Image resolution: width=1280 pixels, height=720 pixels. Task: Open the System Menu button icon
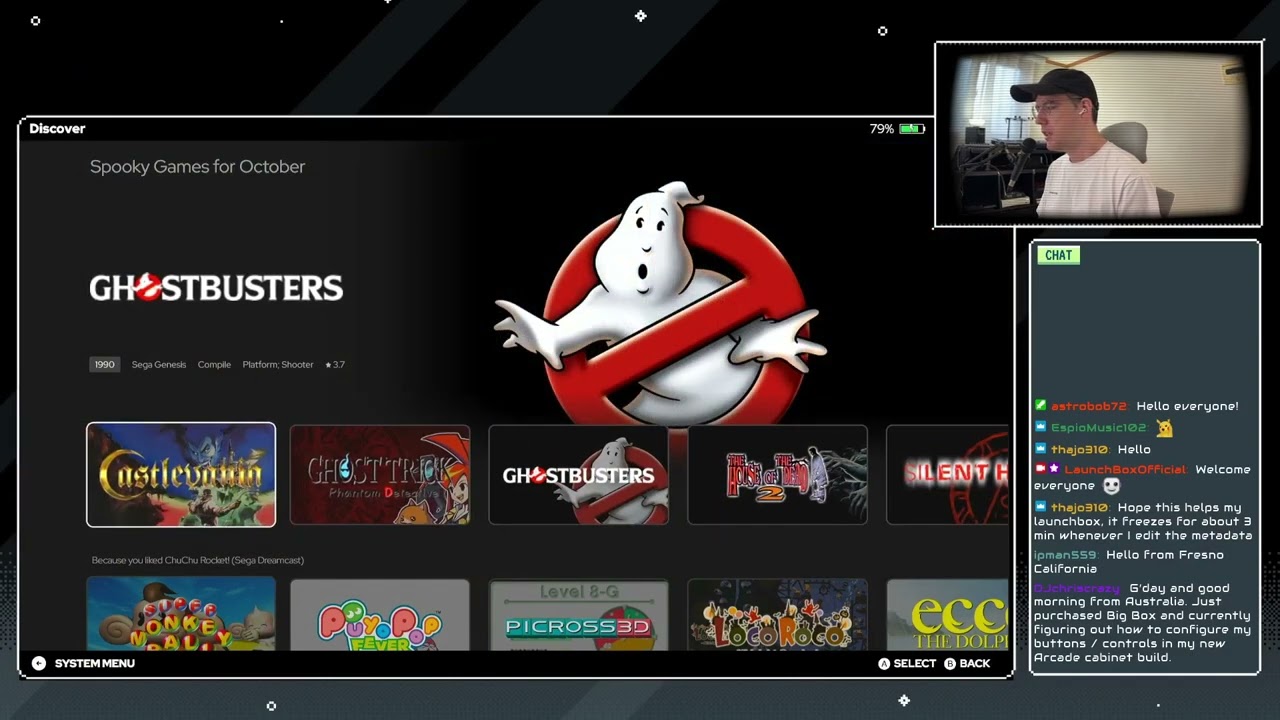(x=38, y=663)
